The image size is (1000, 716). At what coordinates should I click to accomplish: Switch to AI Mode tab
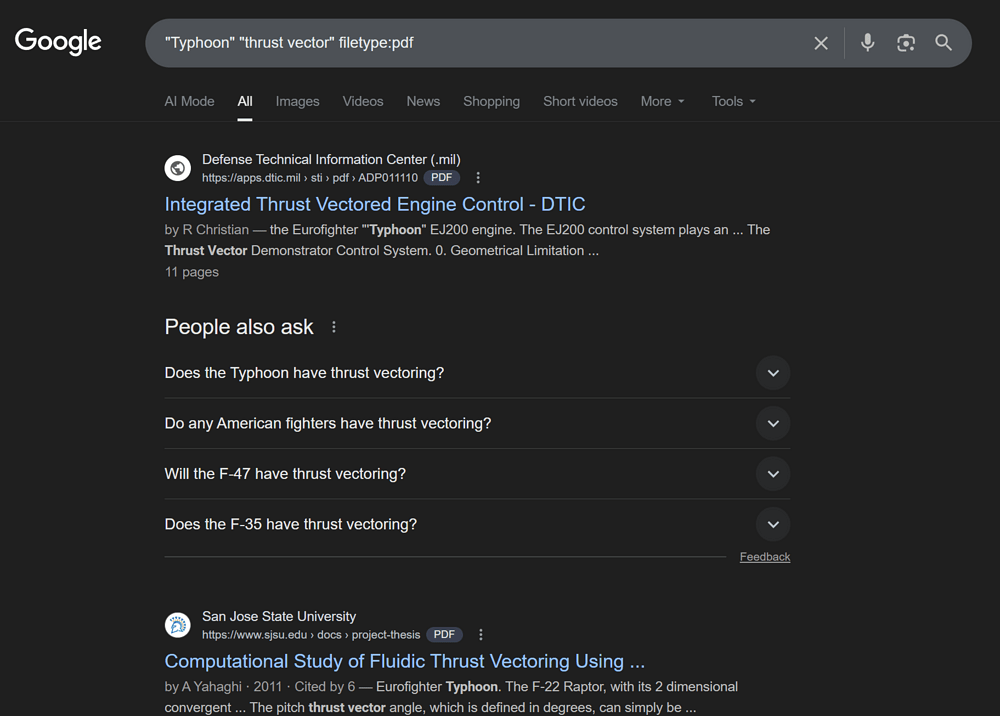click(x=189, y=101)
